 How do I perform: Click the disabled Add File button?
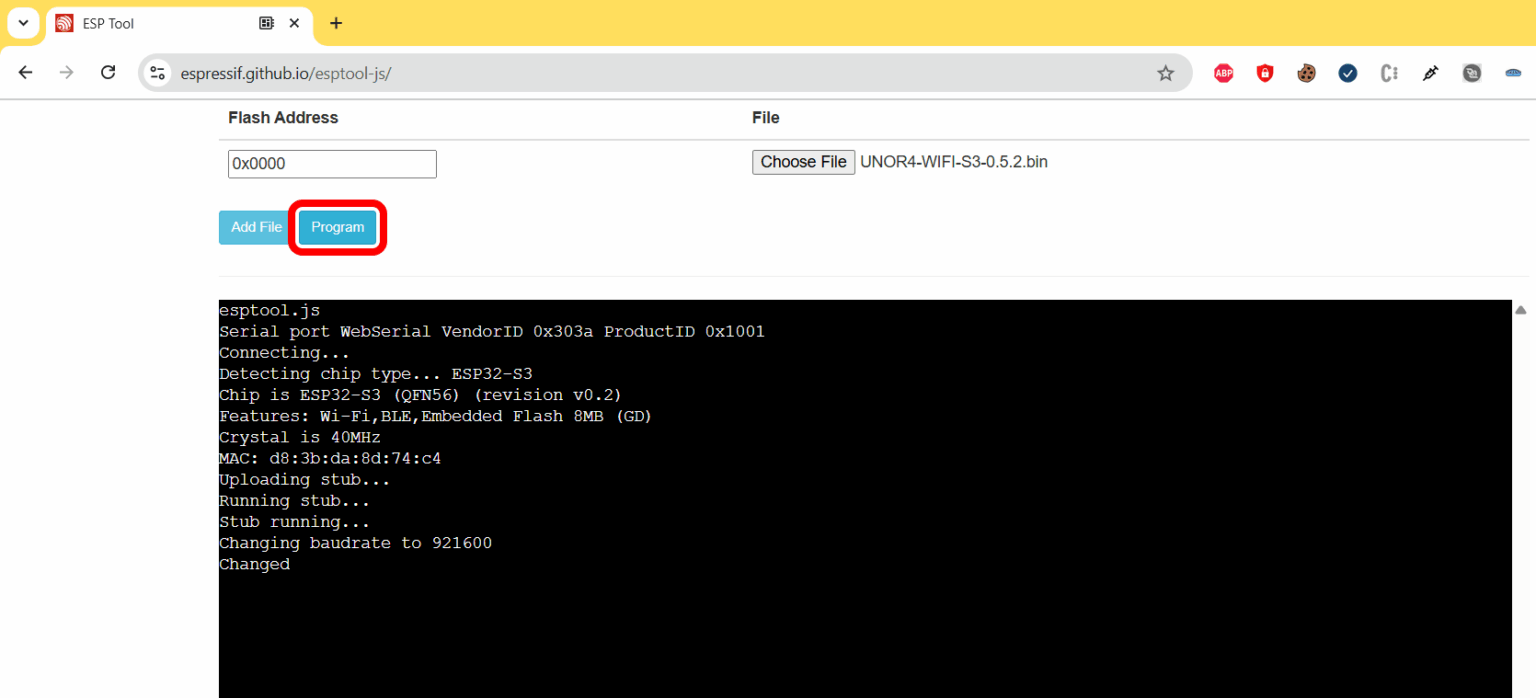(x=254, y=227)
